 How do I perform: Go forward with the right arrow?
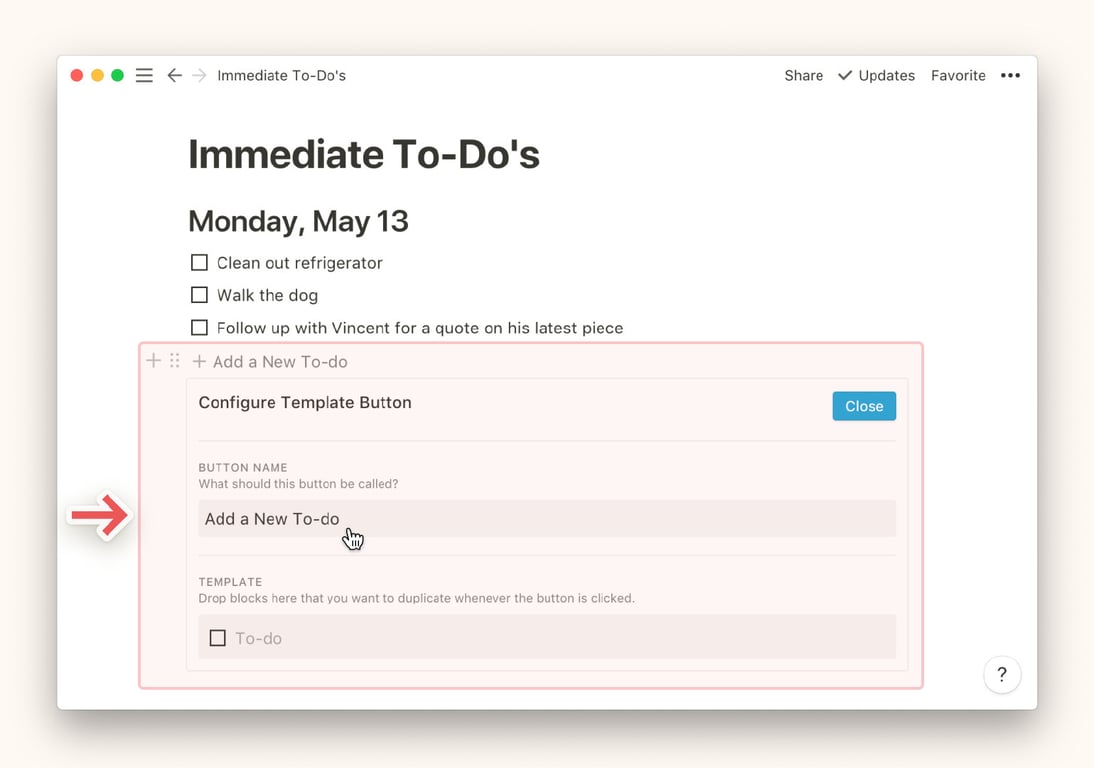click(x=199, y=76)
